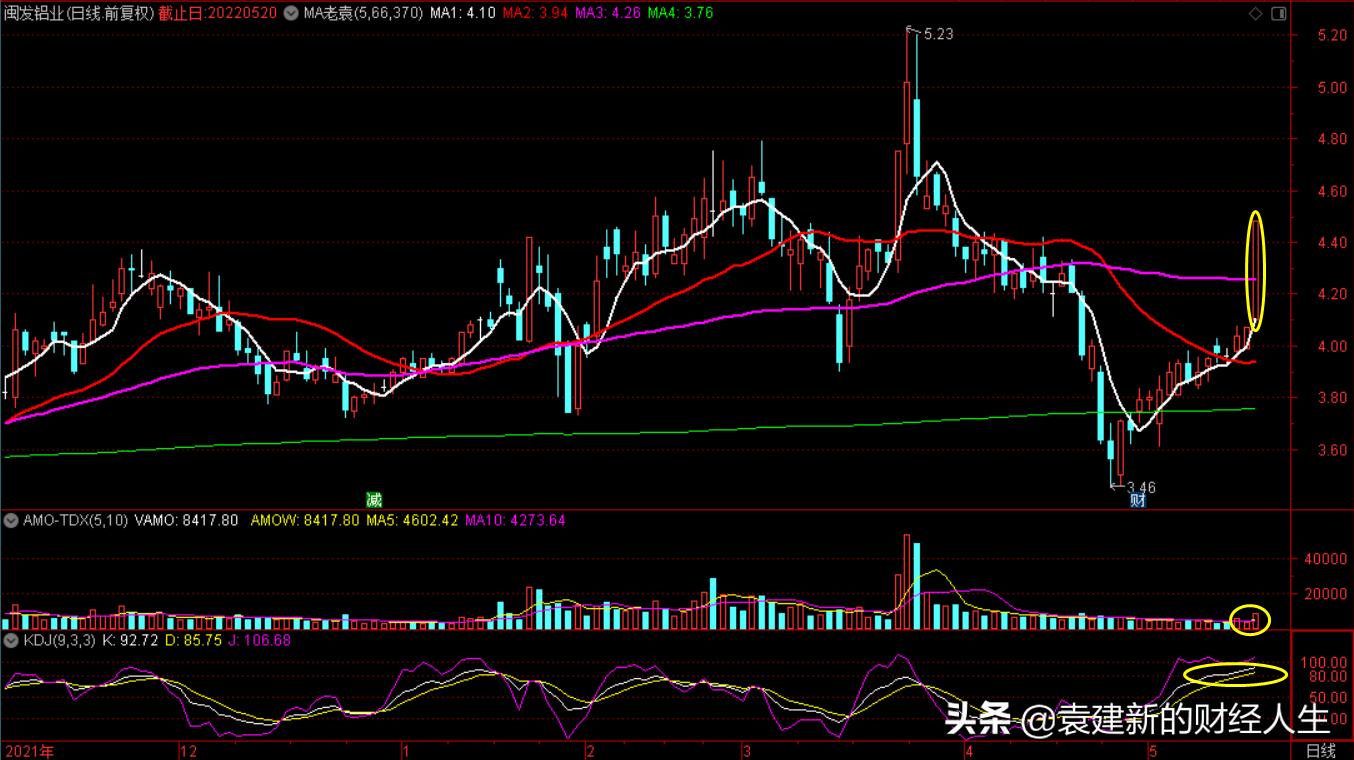Click the 20000 volume axis label
Screen dimensions: 1354x760
pyautogui.click(x=1324, y=594)
